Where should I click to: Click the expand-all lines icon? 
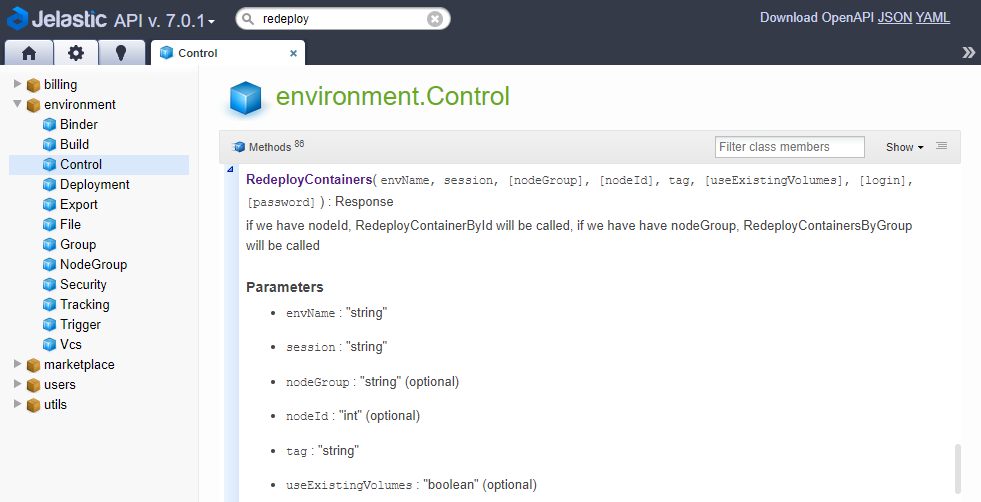point(942,146)
